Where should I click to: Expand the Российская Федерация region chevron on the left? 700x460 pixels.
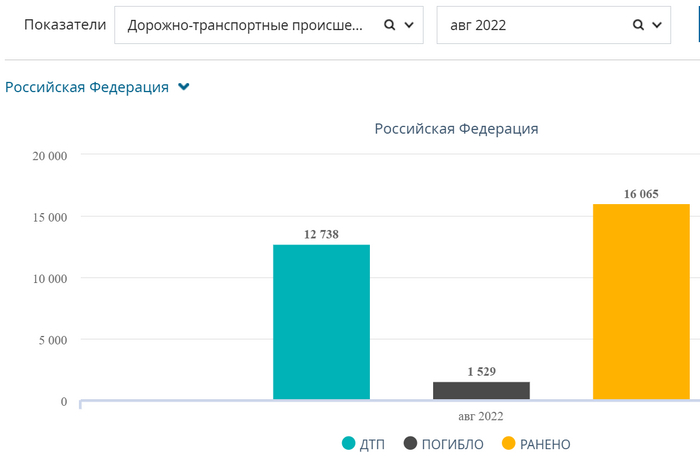pyautogui.click(x=183, y=87)
